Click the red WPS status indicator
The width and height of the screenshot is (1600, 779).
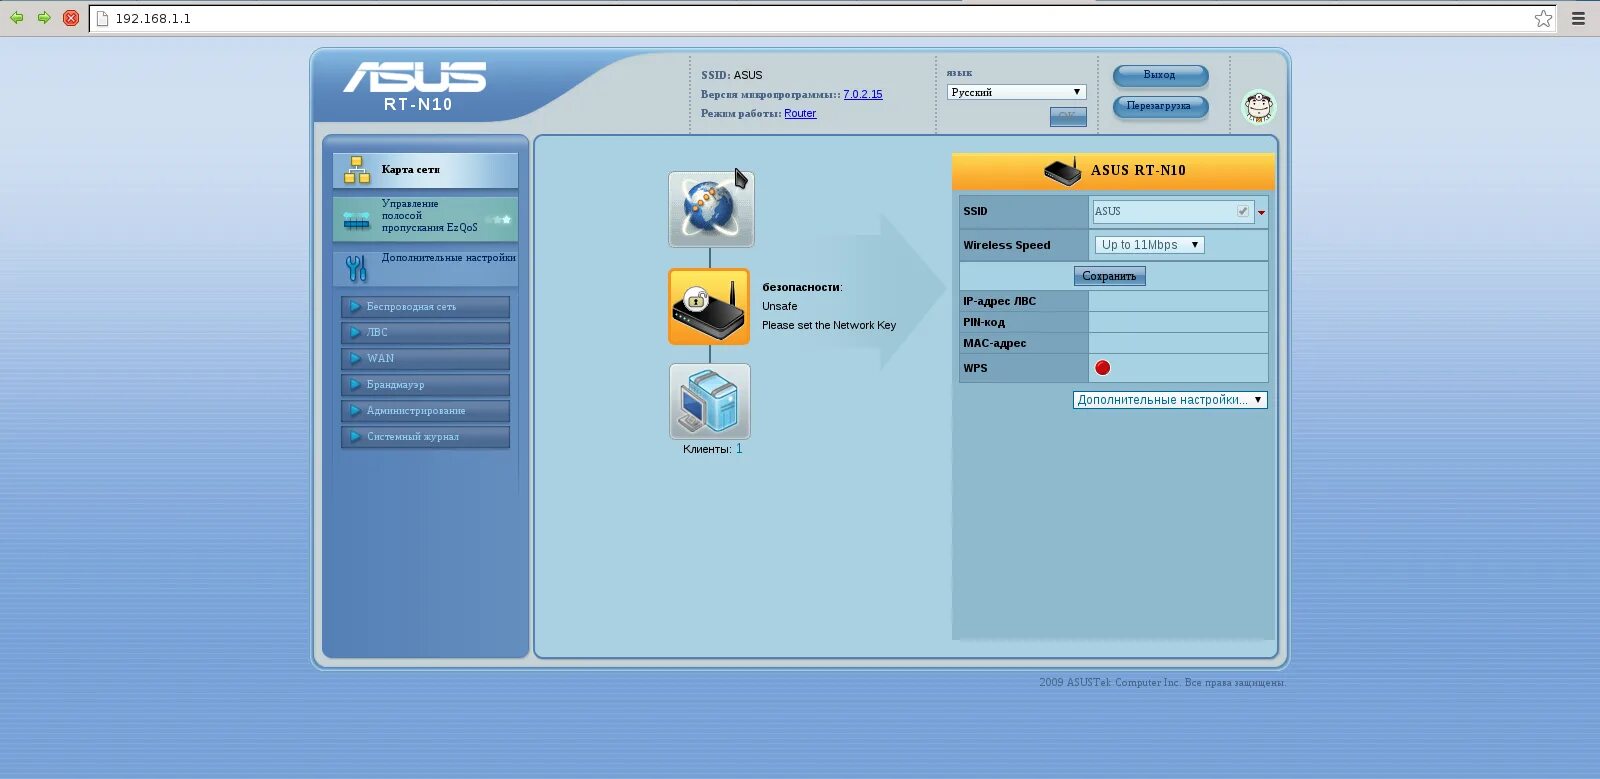click(x=1102, y=368)
